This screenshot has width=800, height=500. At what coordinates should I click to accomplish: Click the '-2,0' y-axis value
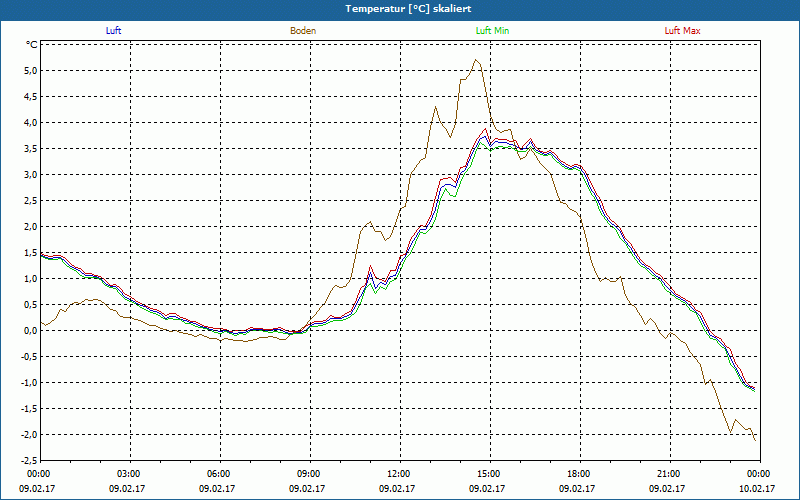point(30,435)
